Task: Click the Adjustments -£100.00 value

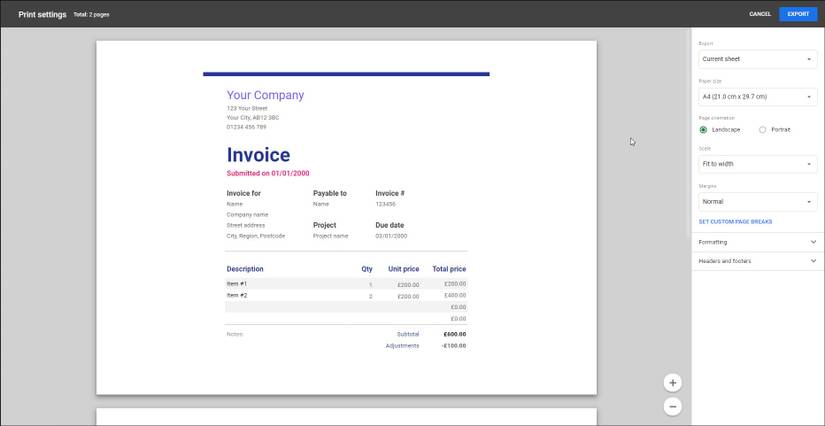Action: tap(454, 346)
